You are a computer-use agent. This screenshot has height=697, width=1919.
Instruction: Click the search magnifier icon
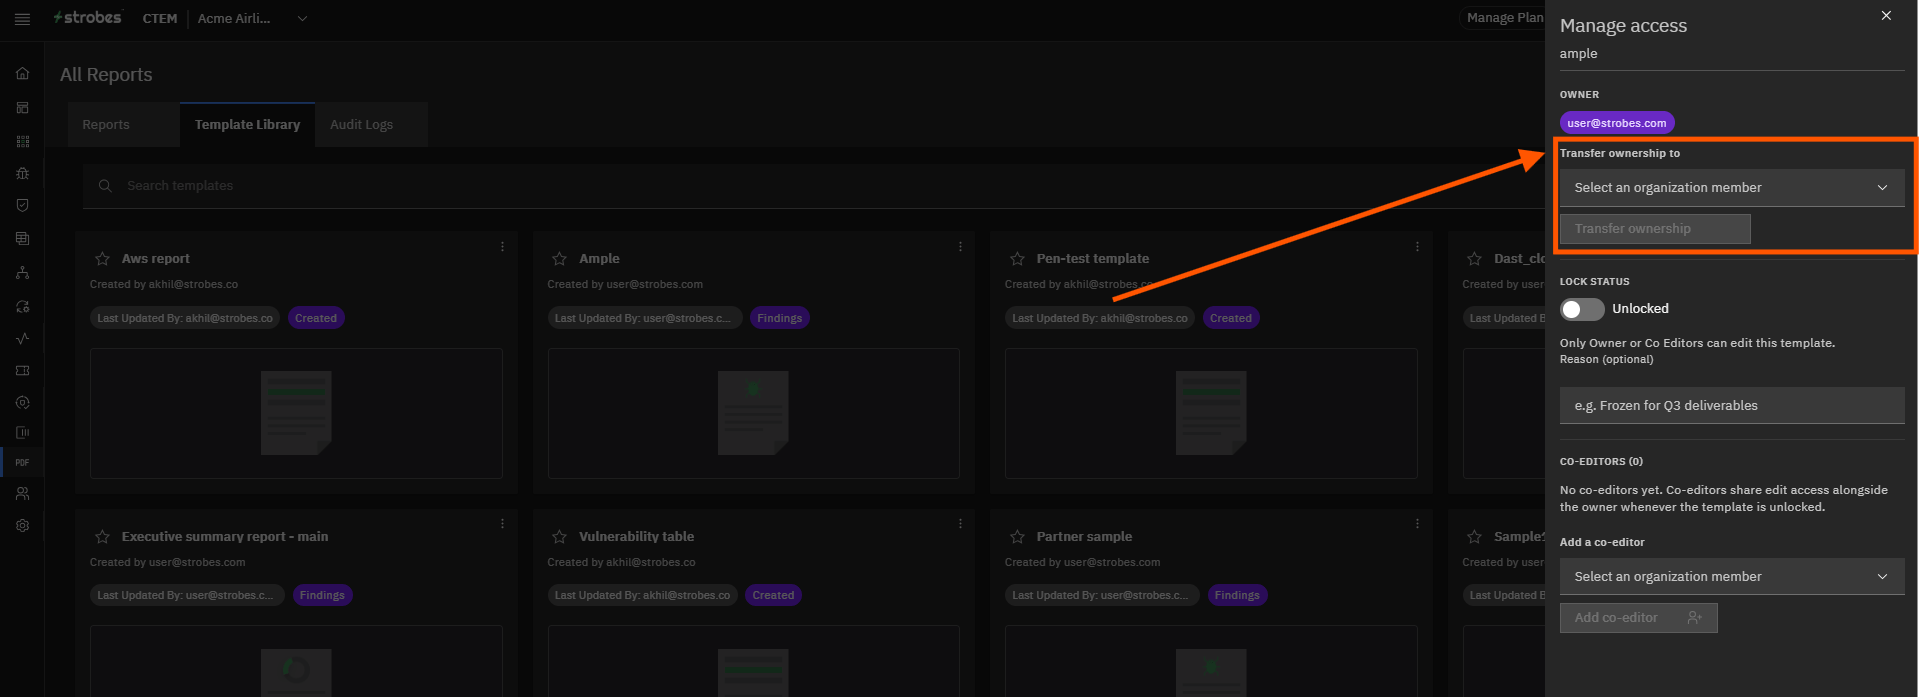click(x=105, y=186)
